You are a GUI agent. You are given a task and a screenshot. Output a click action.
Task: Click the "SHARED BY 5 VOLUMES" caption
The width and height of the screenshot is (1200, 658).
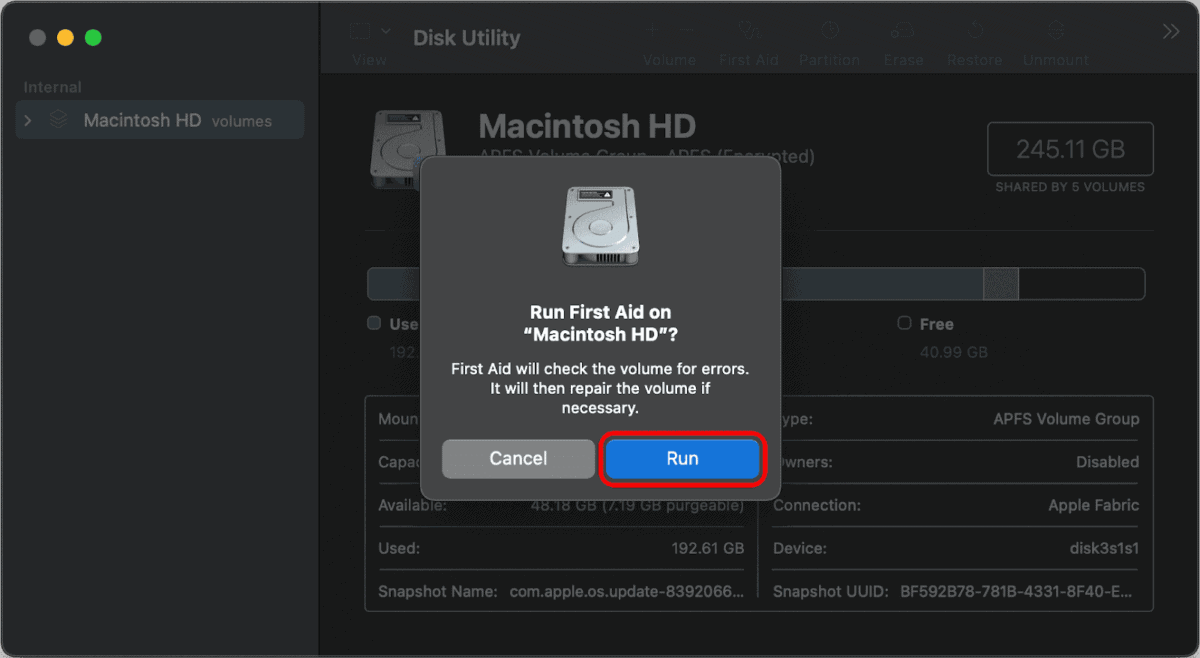pyautogui.click(x=1070, y=187)
